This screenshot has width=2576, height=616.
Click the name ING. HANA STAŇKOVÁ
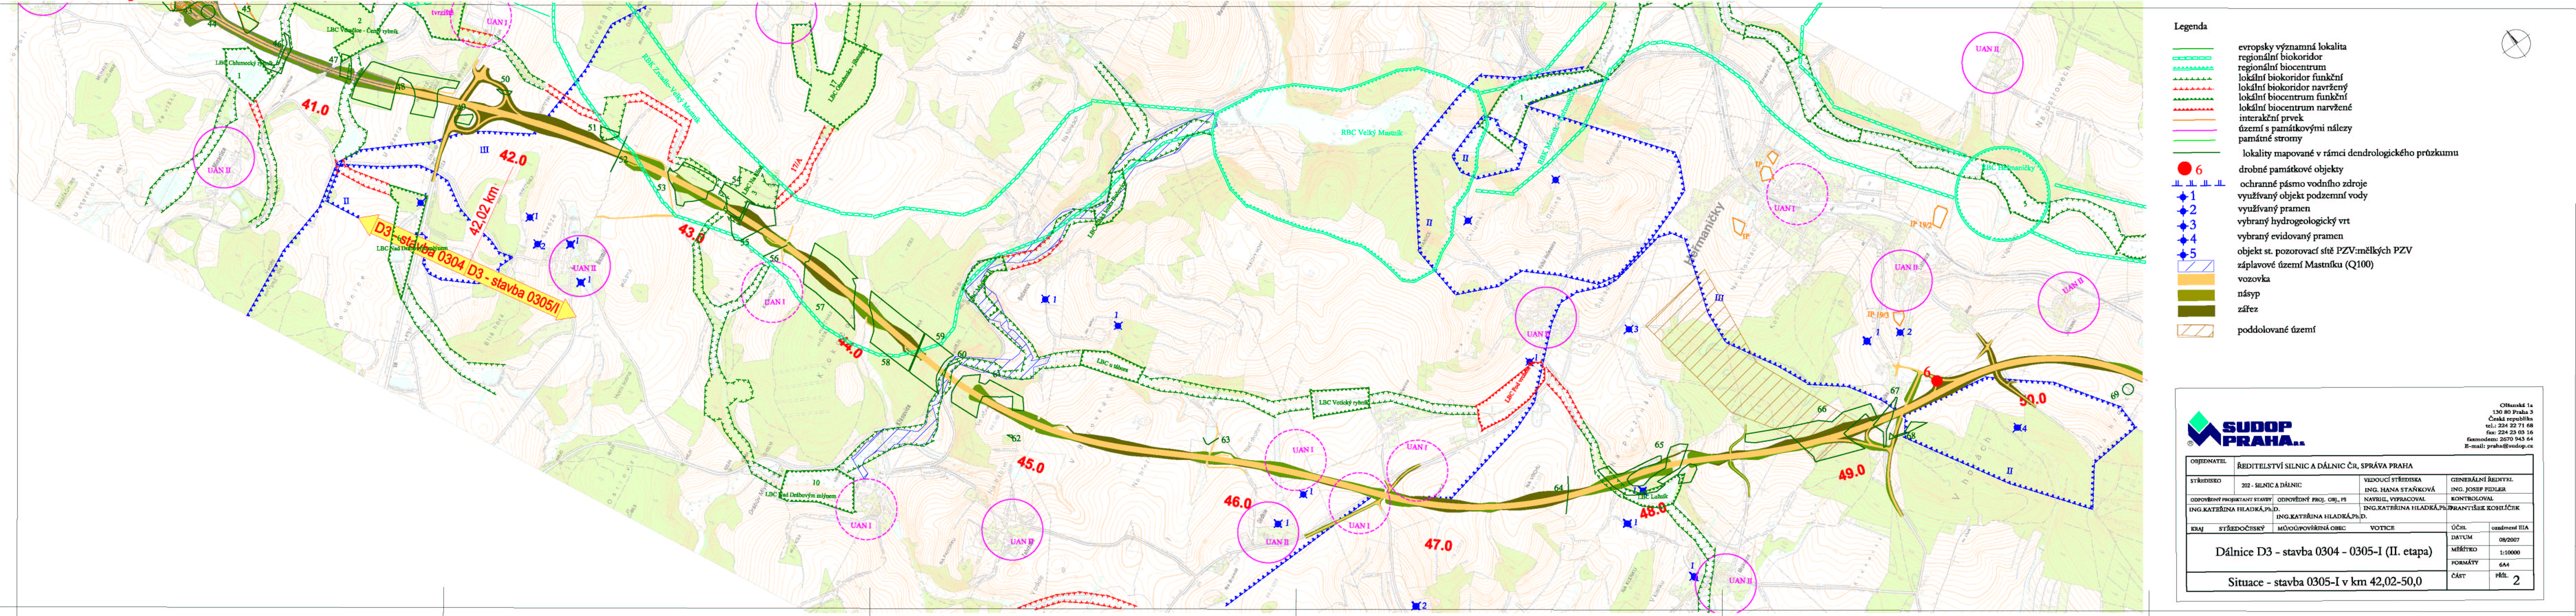2400,490
